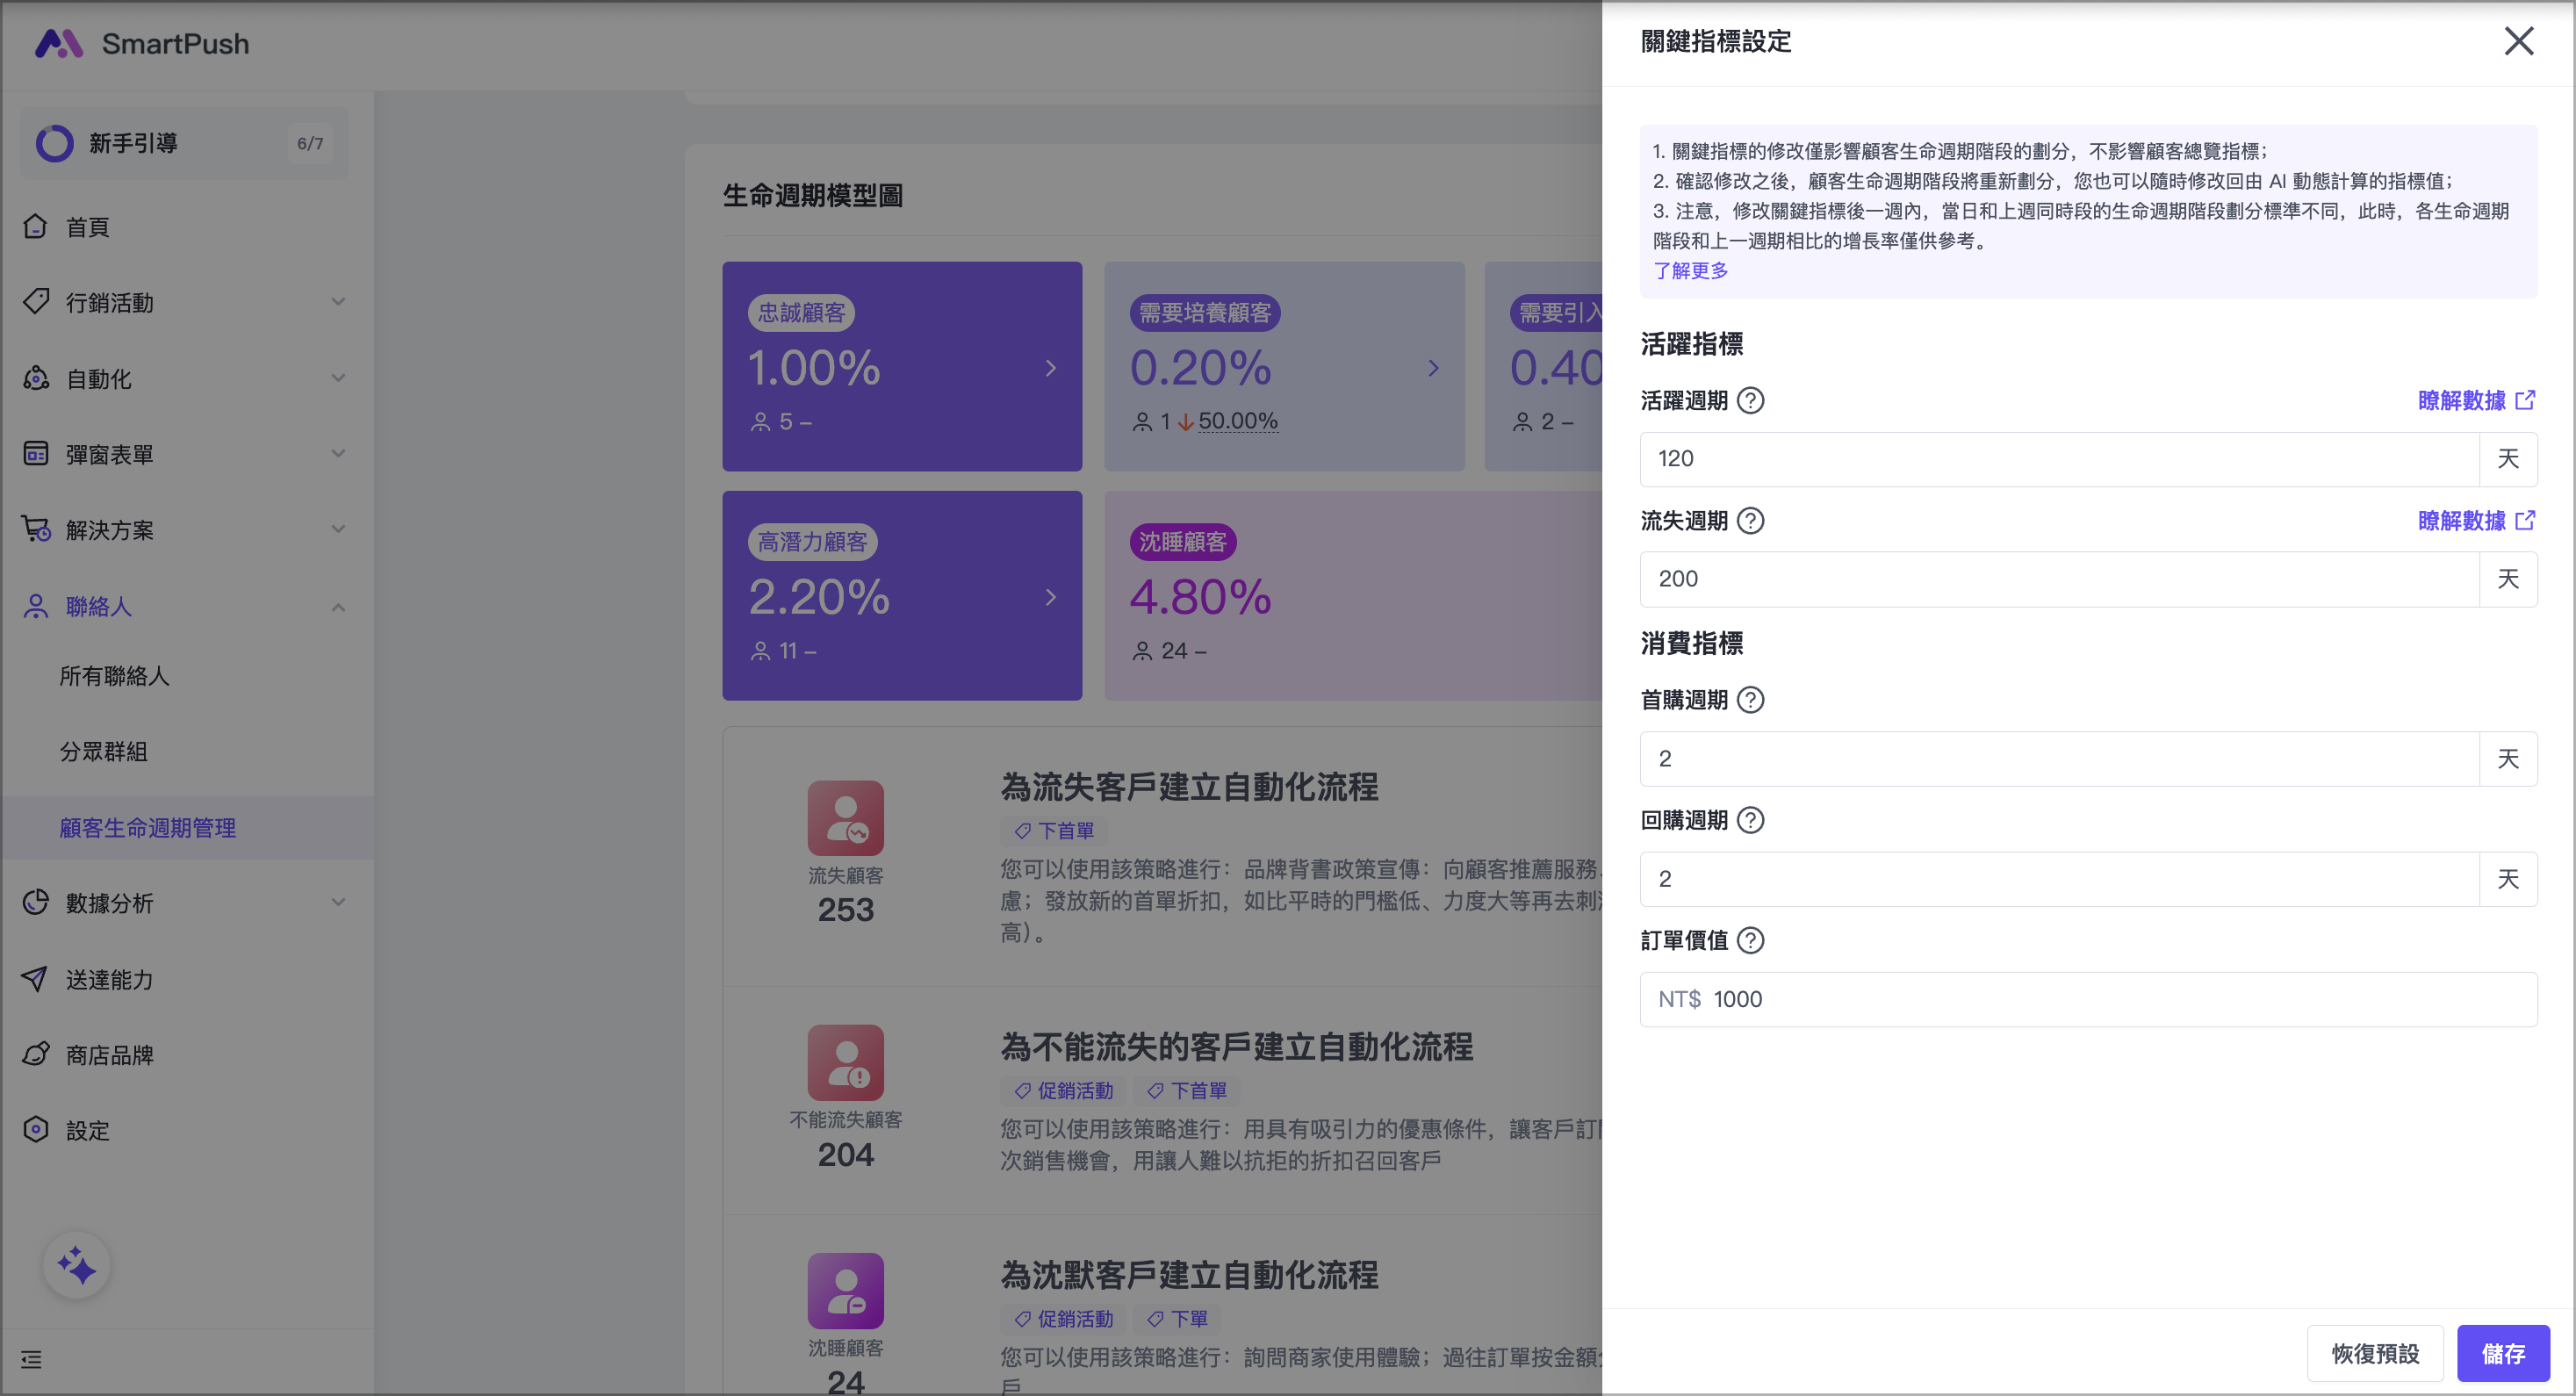The height and width of the screenshot is (1396, 2576).
Task: Open the AI sparkle assistant button
Action: pyautogui.click(x=77, y=1266)
